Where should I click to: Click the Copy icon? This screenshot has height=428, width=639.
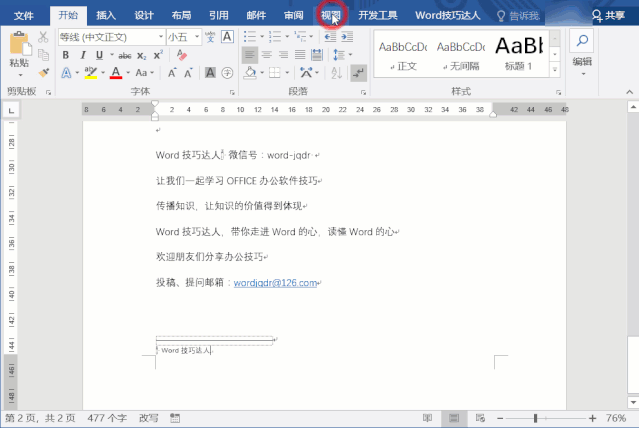point(43,55)
